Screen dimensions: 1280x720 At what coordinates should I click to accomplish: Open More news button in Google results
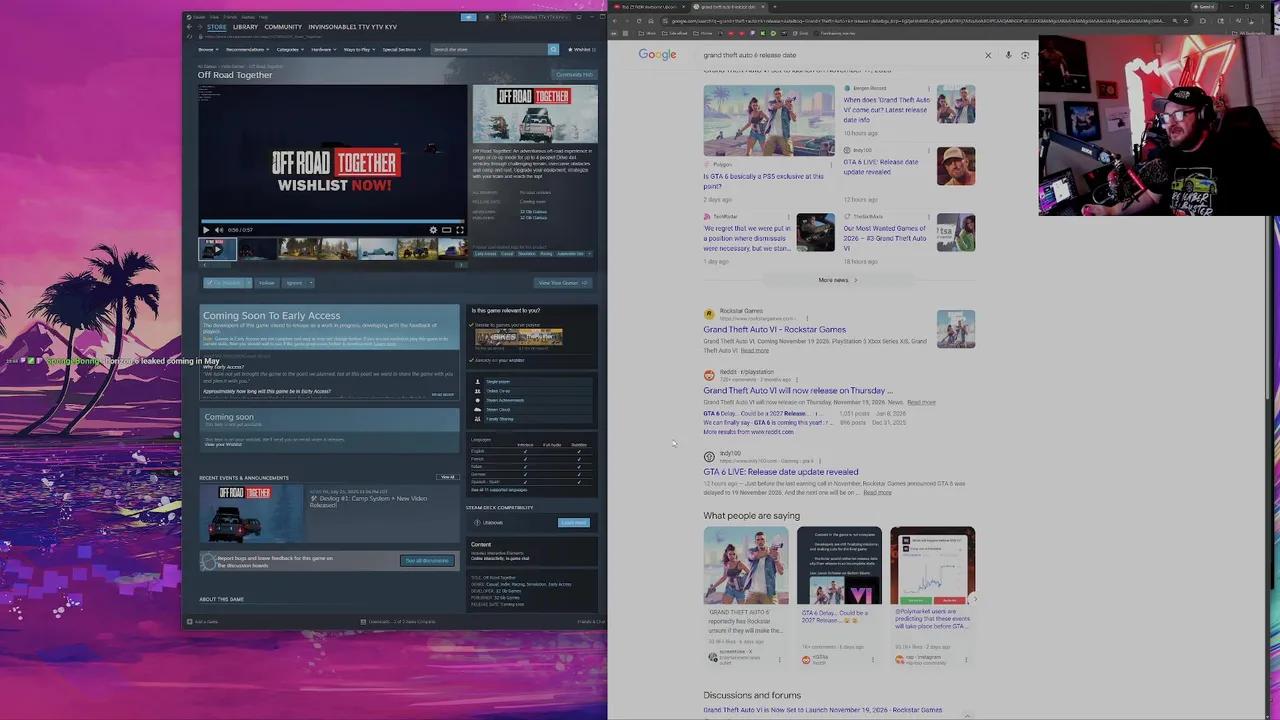838,280
